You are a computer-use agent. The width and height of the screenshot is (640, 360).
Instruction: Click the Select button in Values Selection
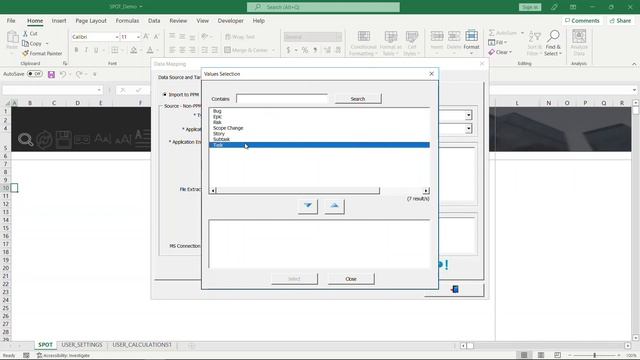pyautogui.click(x=294, y=279)
